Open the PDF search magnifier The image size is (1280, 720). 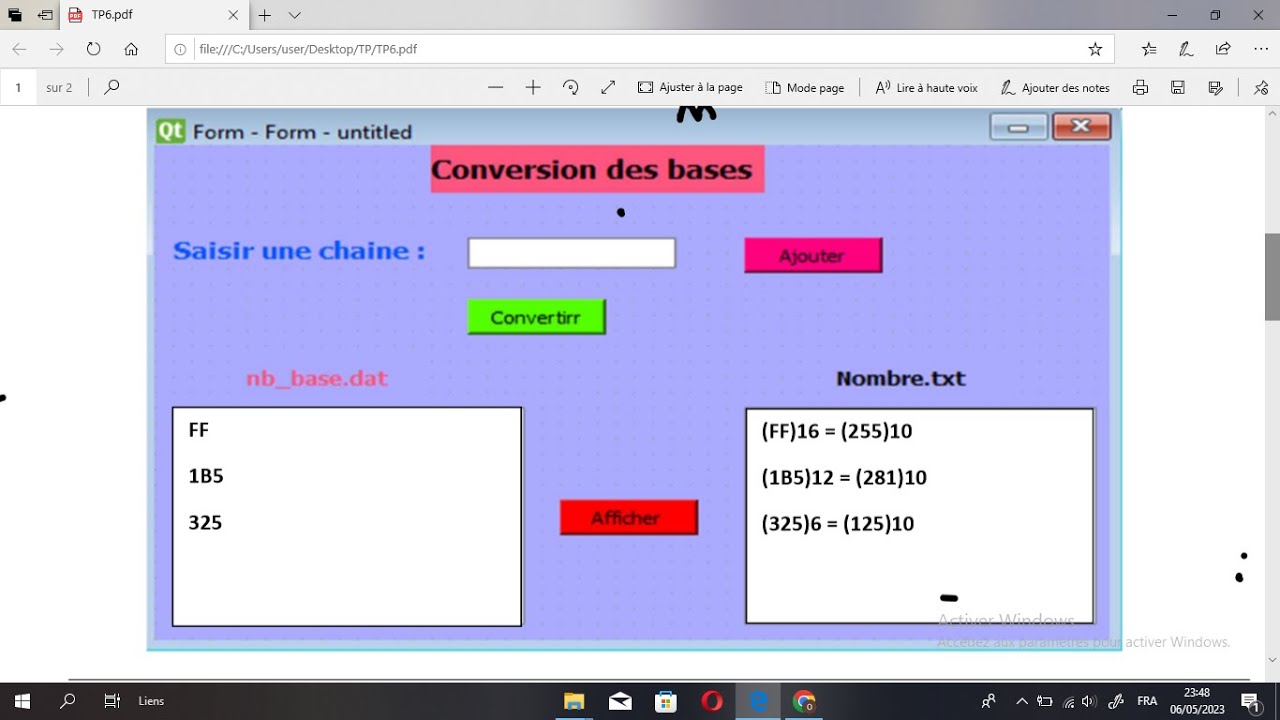[112, 87]
